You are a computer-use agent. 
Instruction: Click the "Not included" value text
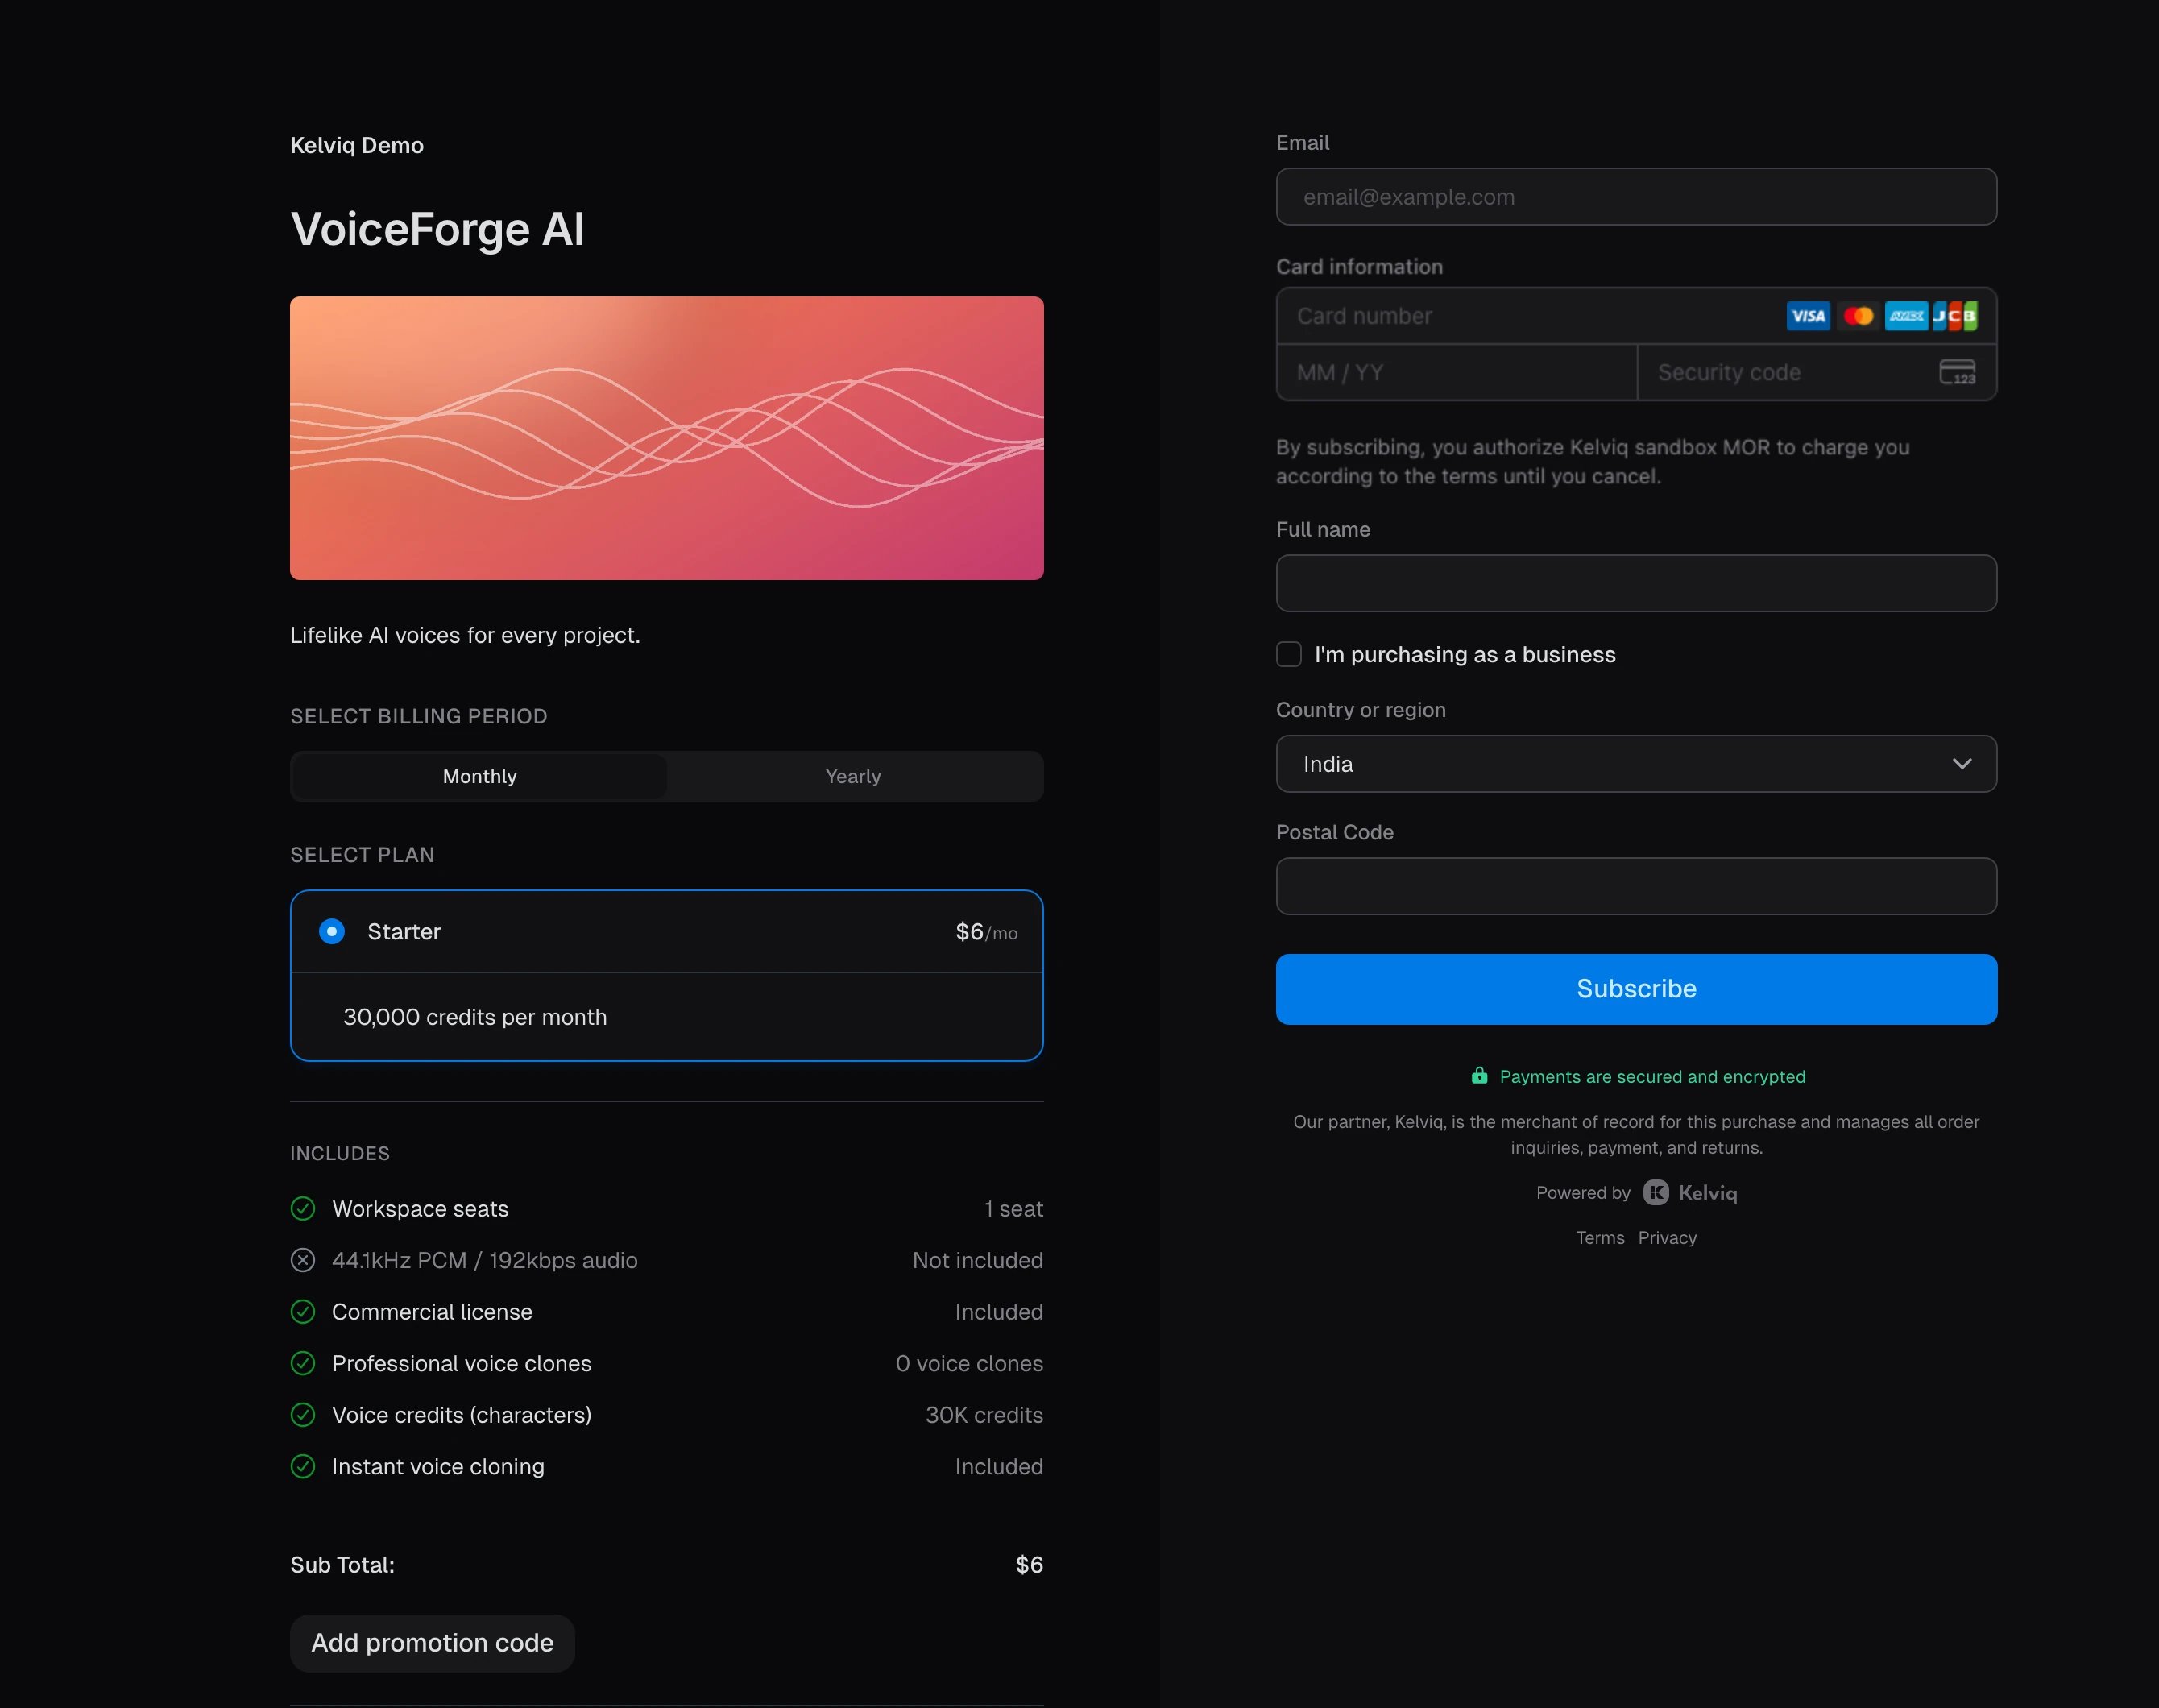[977, 1260]
